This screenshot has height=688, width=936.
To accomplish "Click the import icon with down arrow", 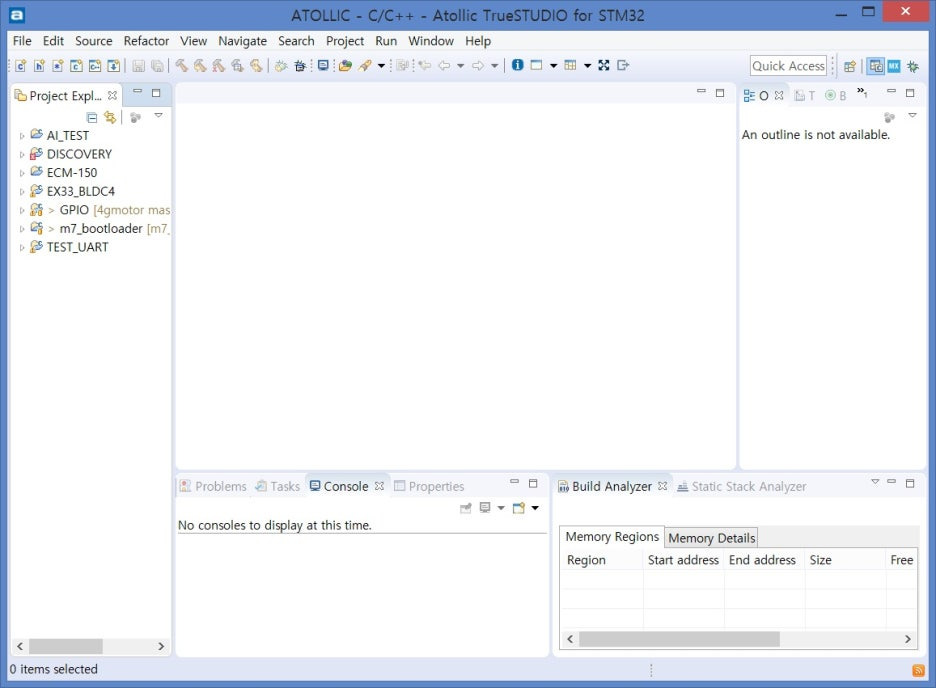I will click(x=113, y=66).
